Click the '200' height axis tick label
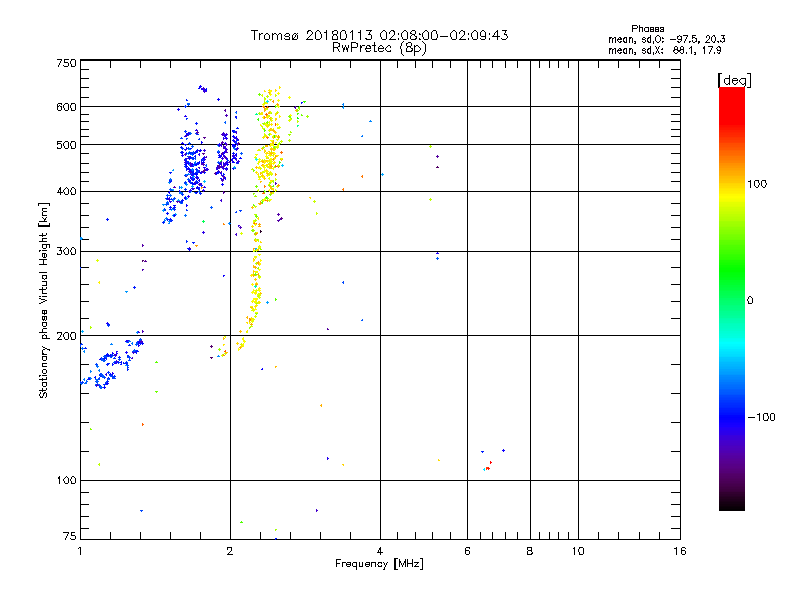The height and width of the screenshot is (600, 800). point(66,336)
